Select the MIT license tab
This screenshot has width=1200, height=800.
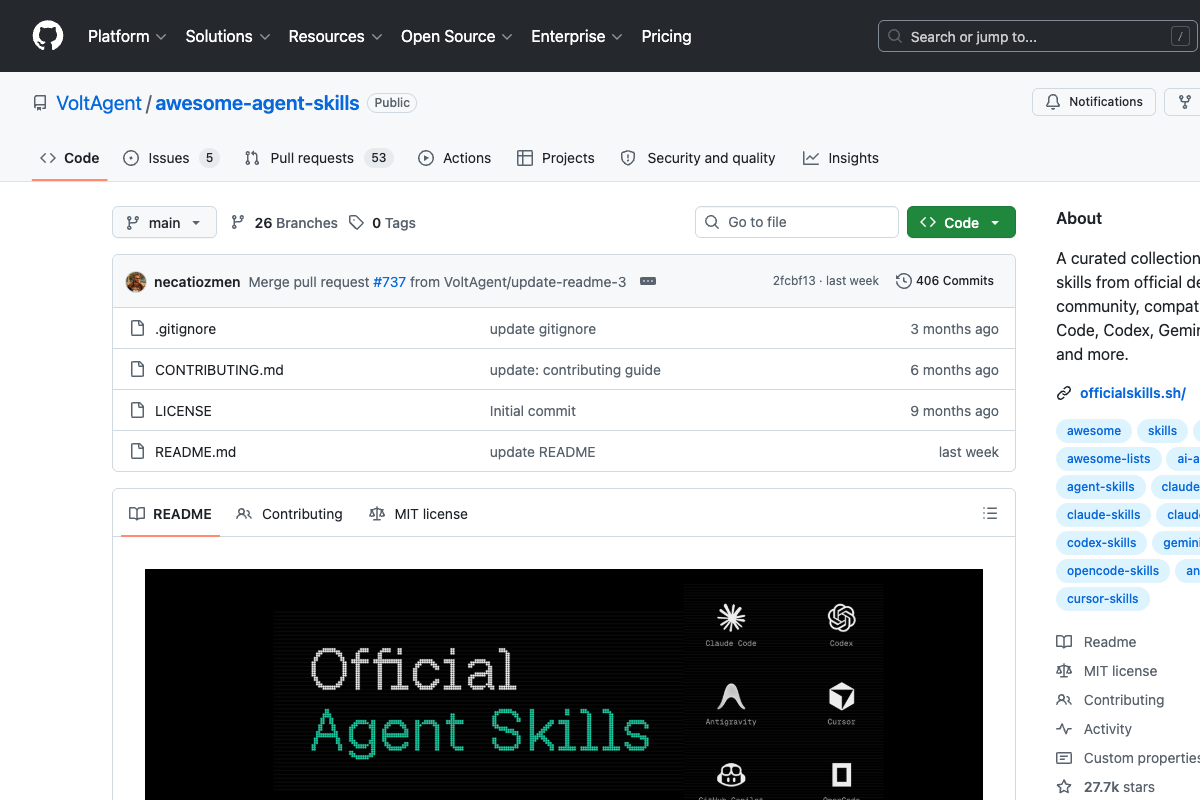tap(418, 514)
